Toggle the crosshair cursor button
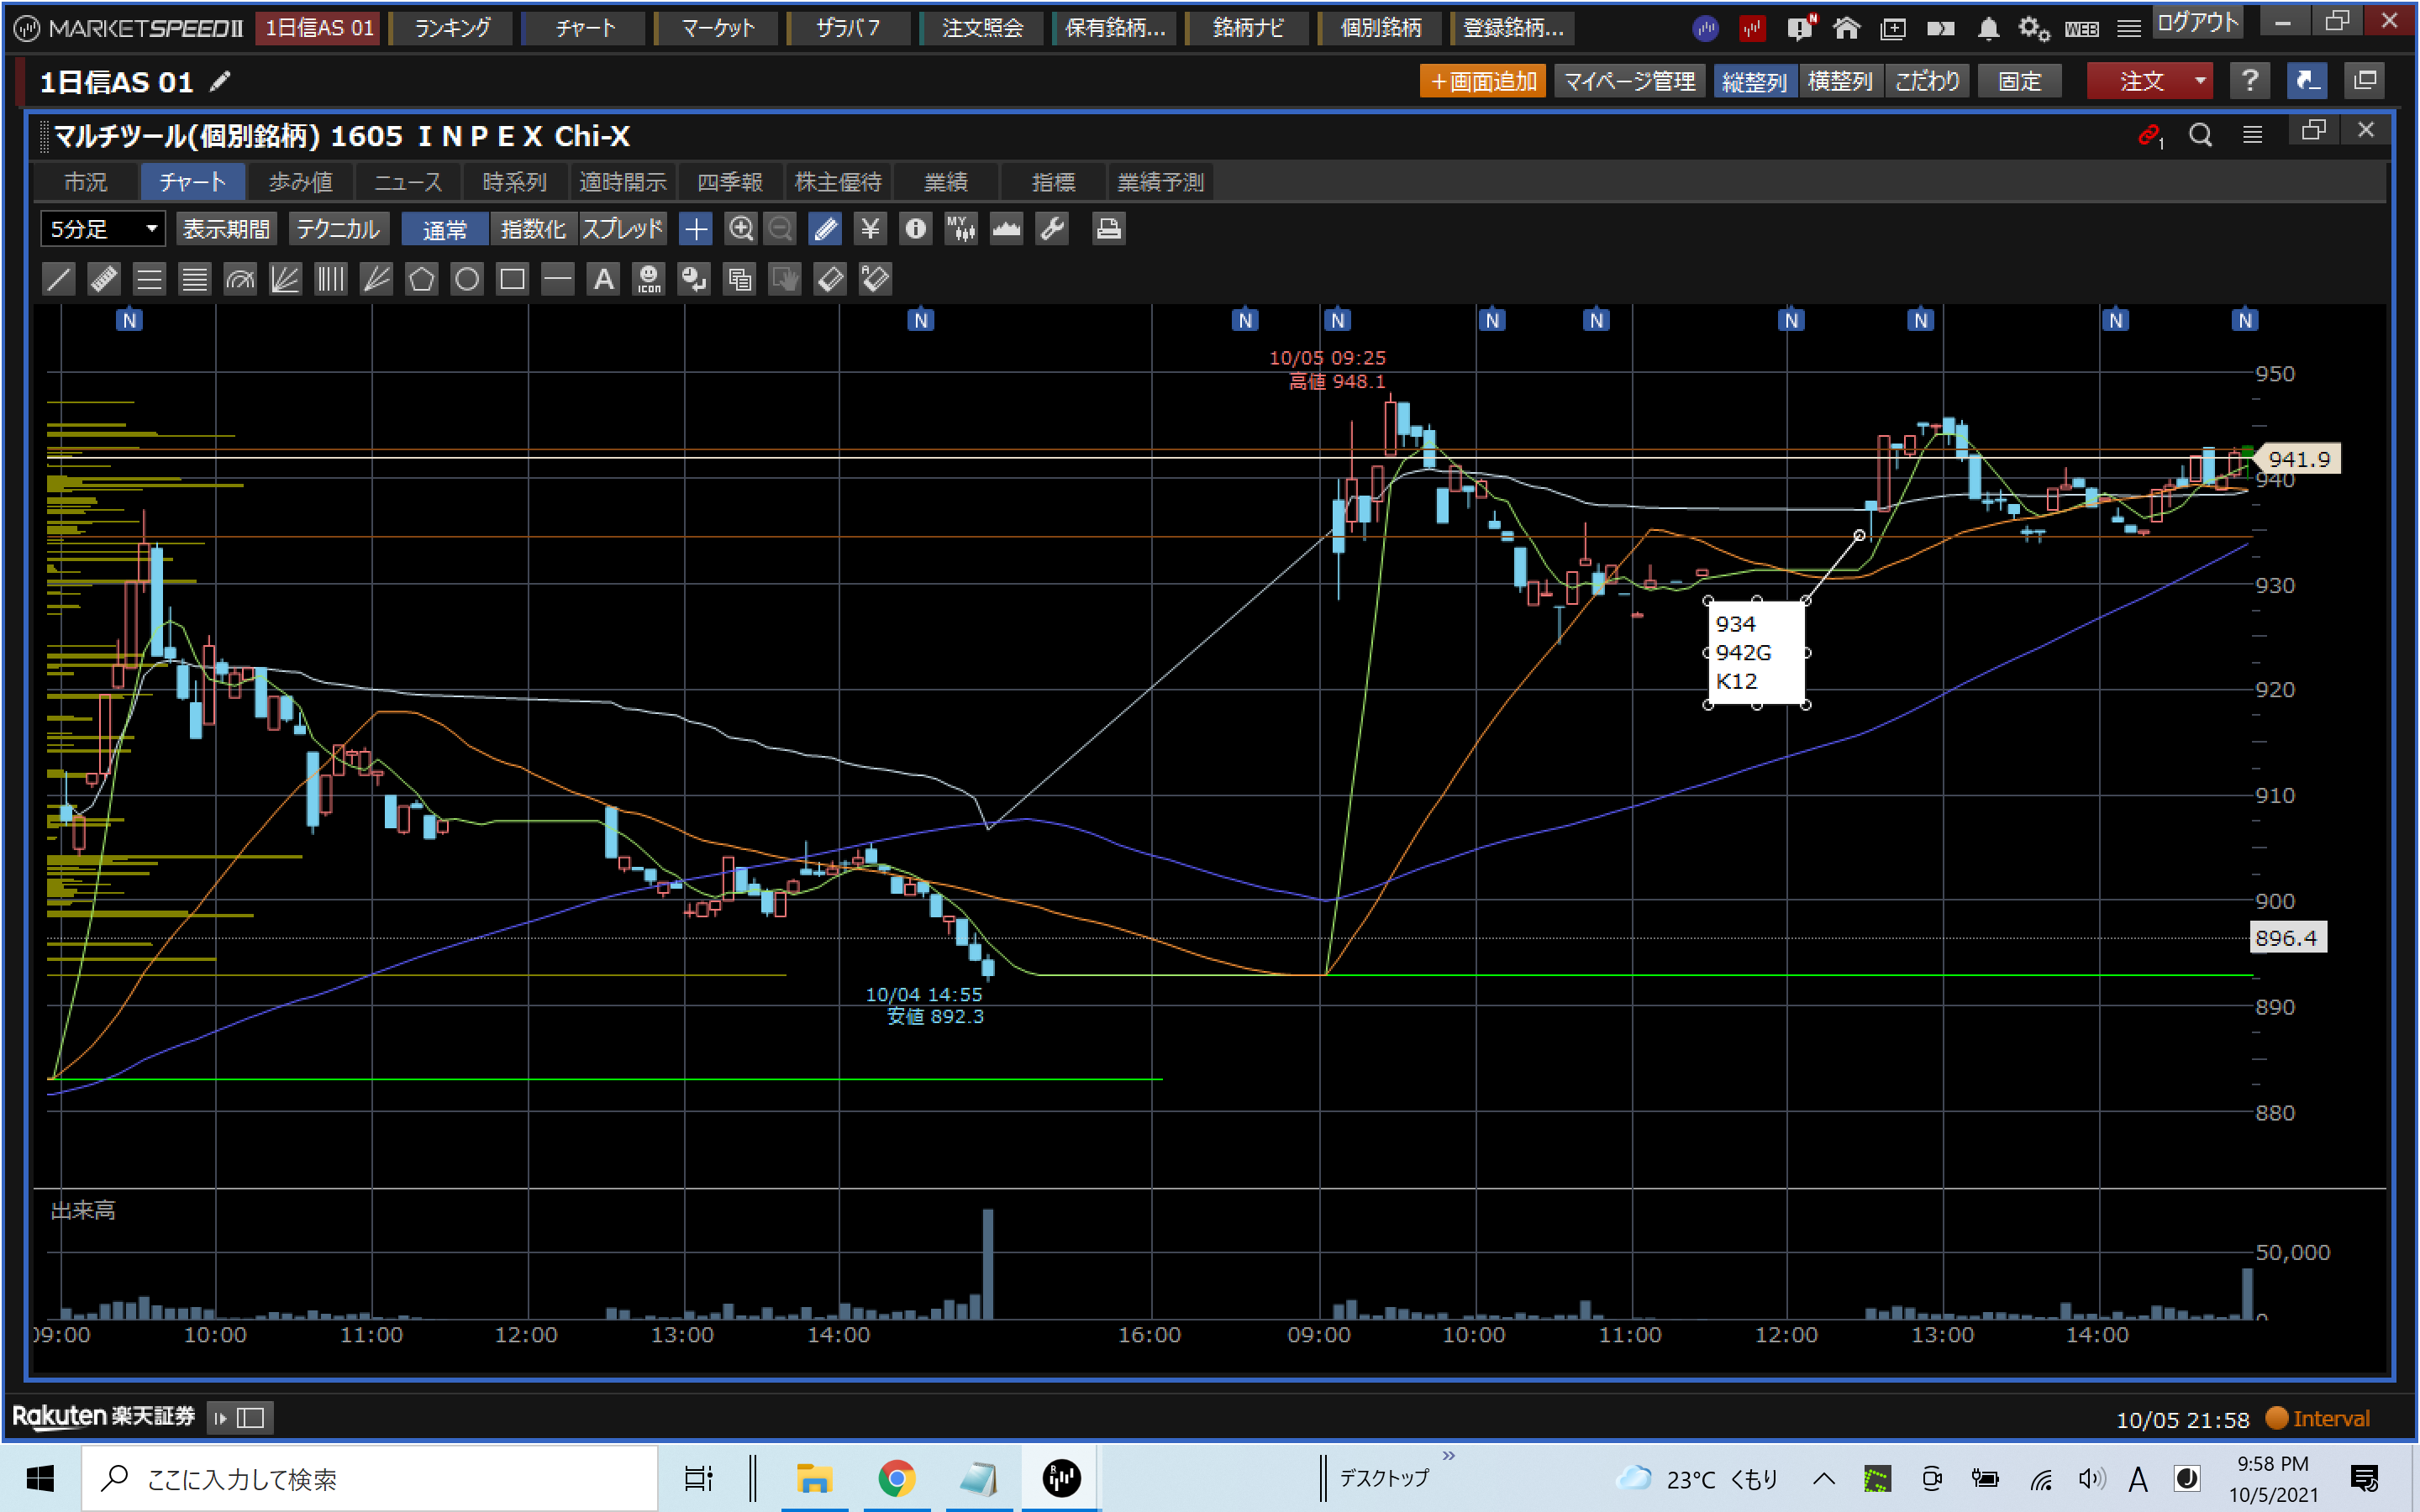This screenshot has height=1512, width=2420. (695, 229)
